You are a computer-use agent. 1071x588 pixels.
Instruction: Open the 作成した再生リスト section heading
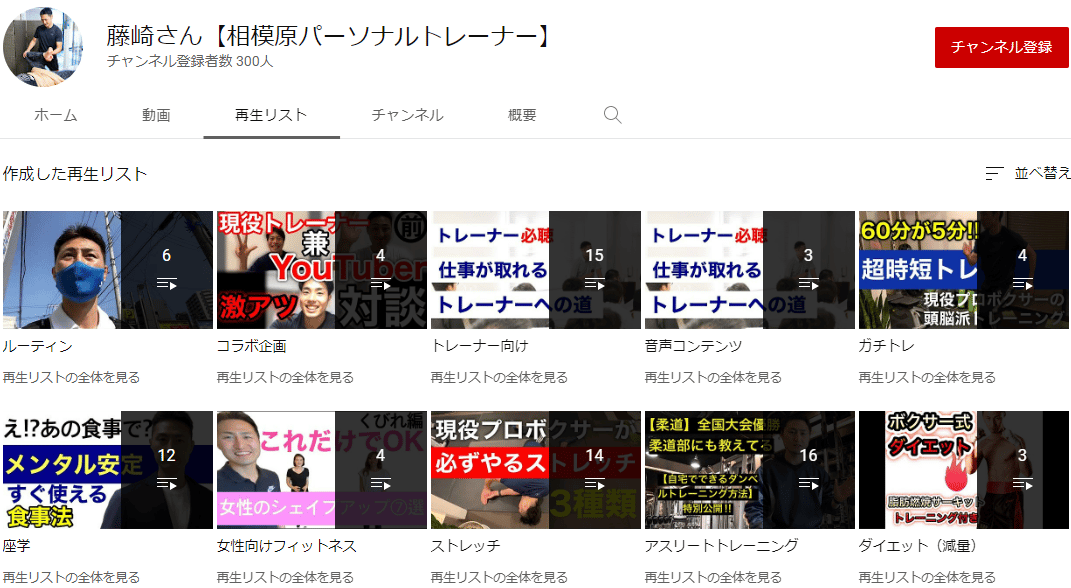tap(75, 174)
